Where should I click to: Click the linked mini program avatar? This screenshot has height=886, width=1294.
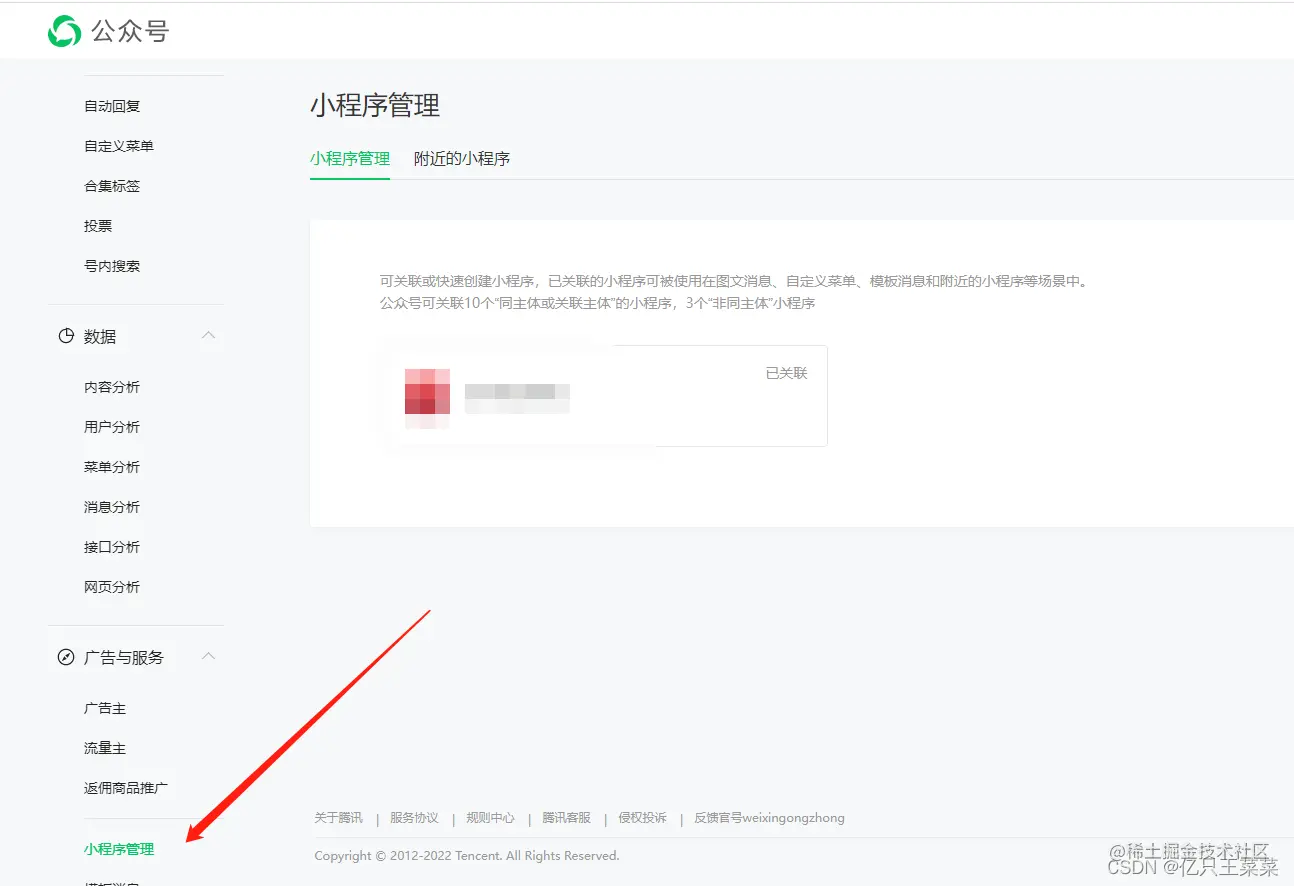pos(427,395)
